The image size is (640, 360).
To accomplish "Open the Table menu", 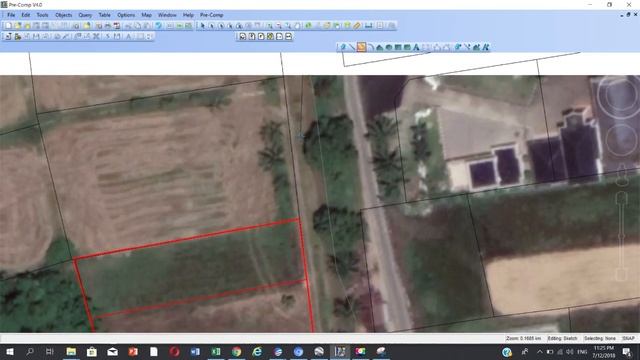I will [104, 15].
